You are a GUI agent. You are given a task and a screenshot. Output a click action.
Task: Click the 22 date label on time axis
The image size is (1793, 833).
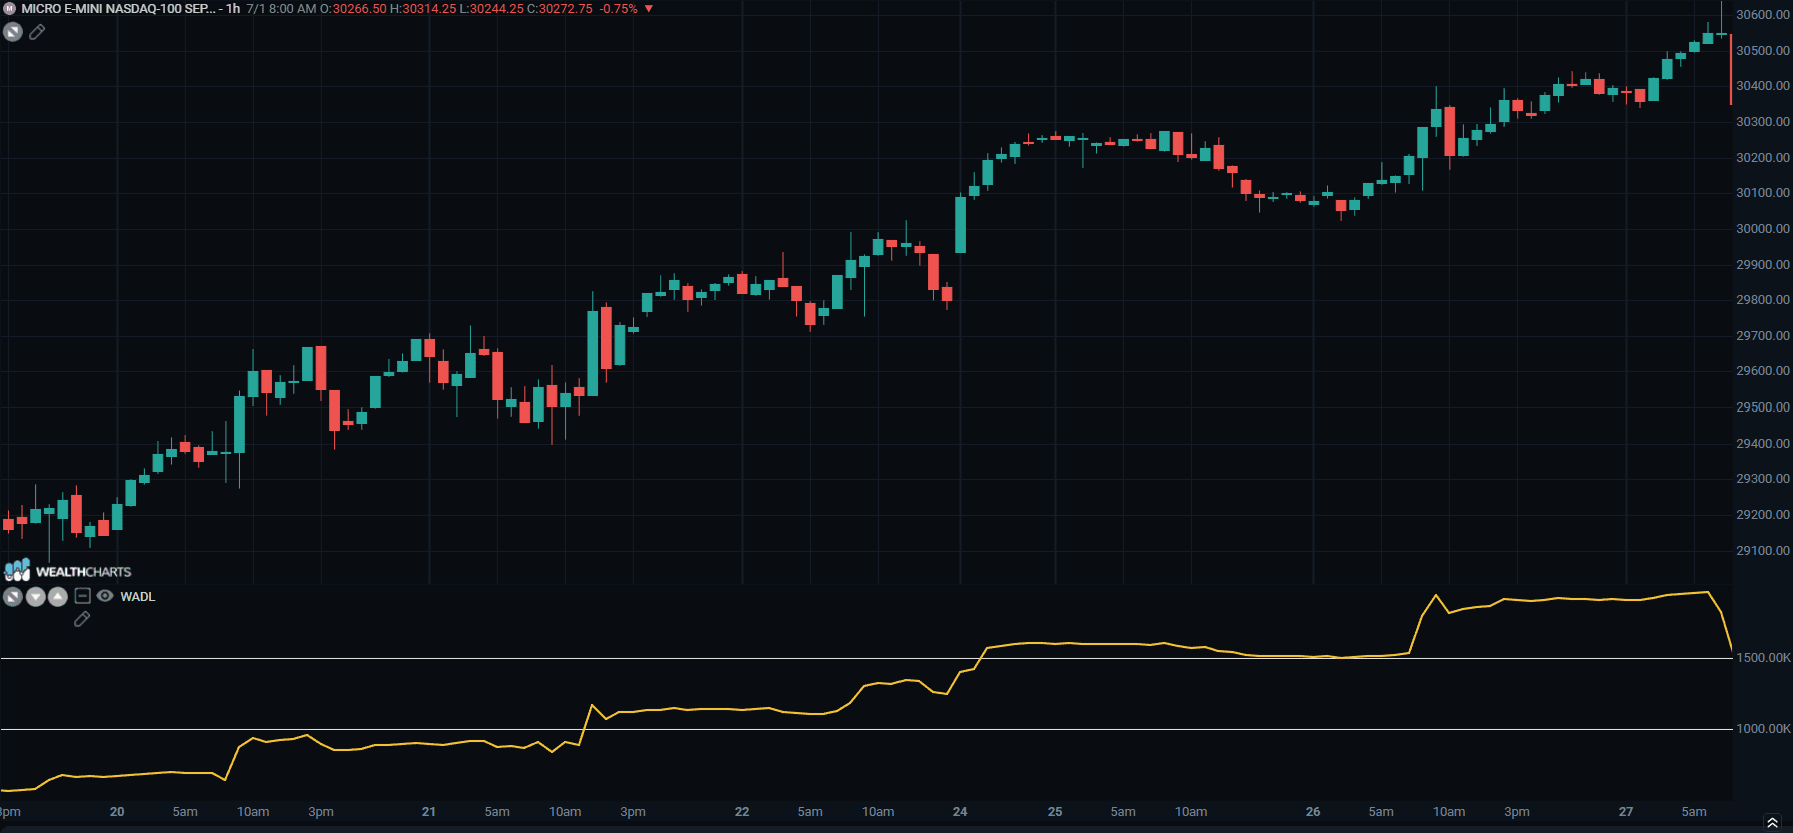(x=742, y=812)
